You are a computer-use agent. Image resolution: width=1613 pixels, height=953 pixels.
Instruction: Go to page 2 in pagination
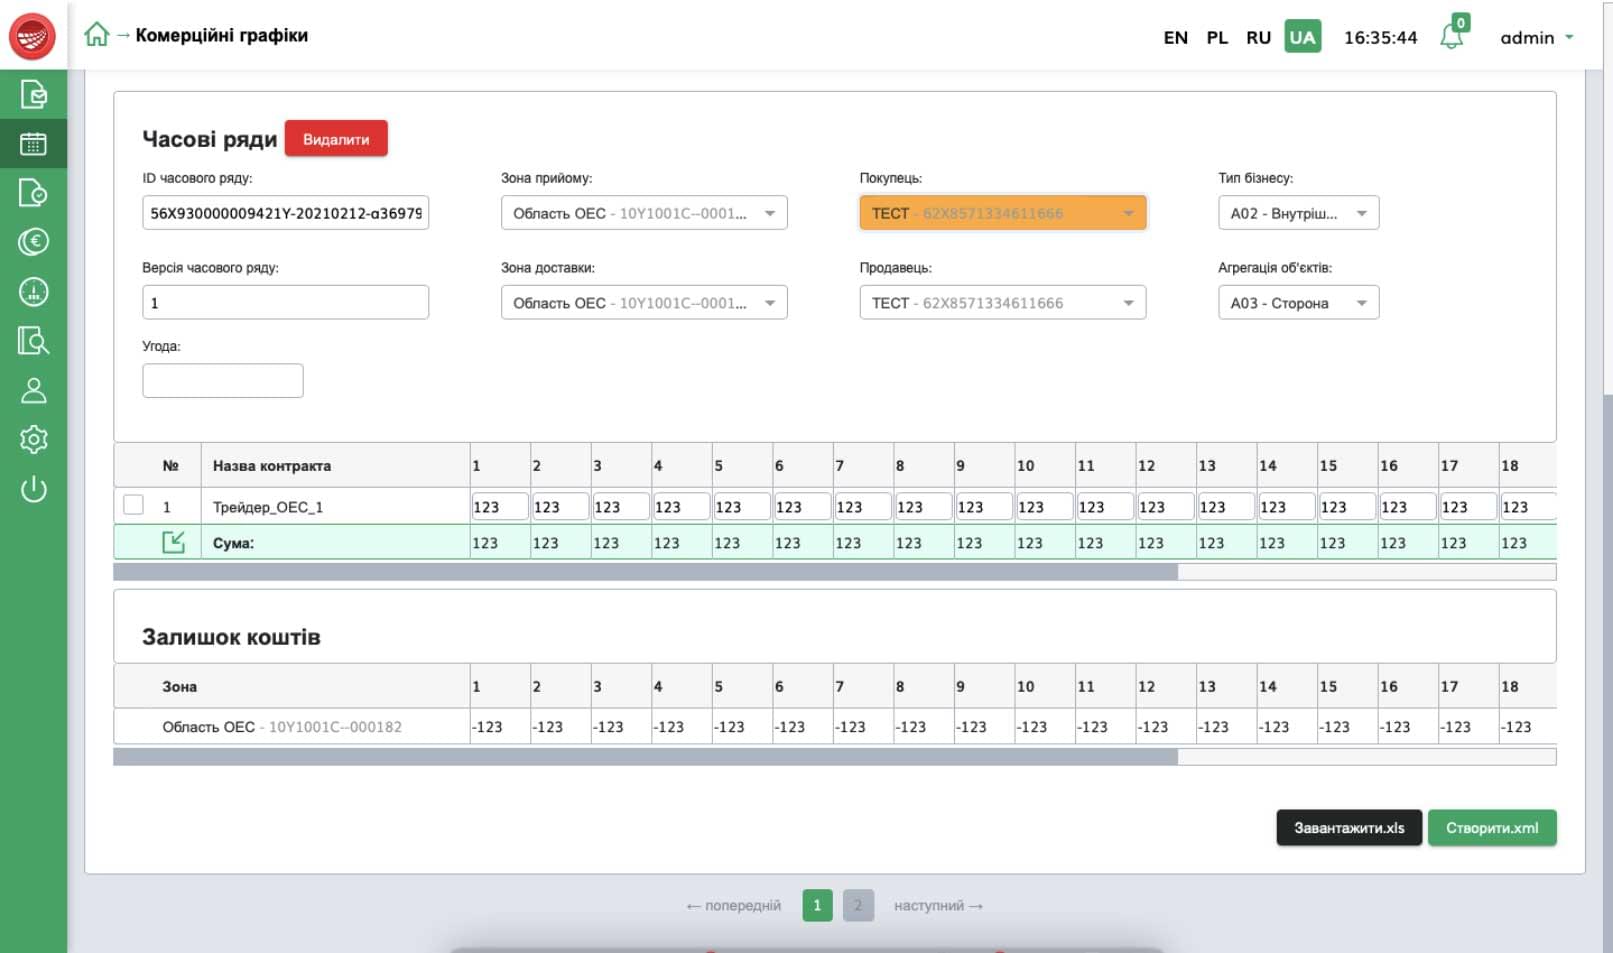pyautogui.click(x=857, y=905)
